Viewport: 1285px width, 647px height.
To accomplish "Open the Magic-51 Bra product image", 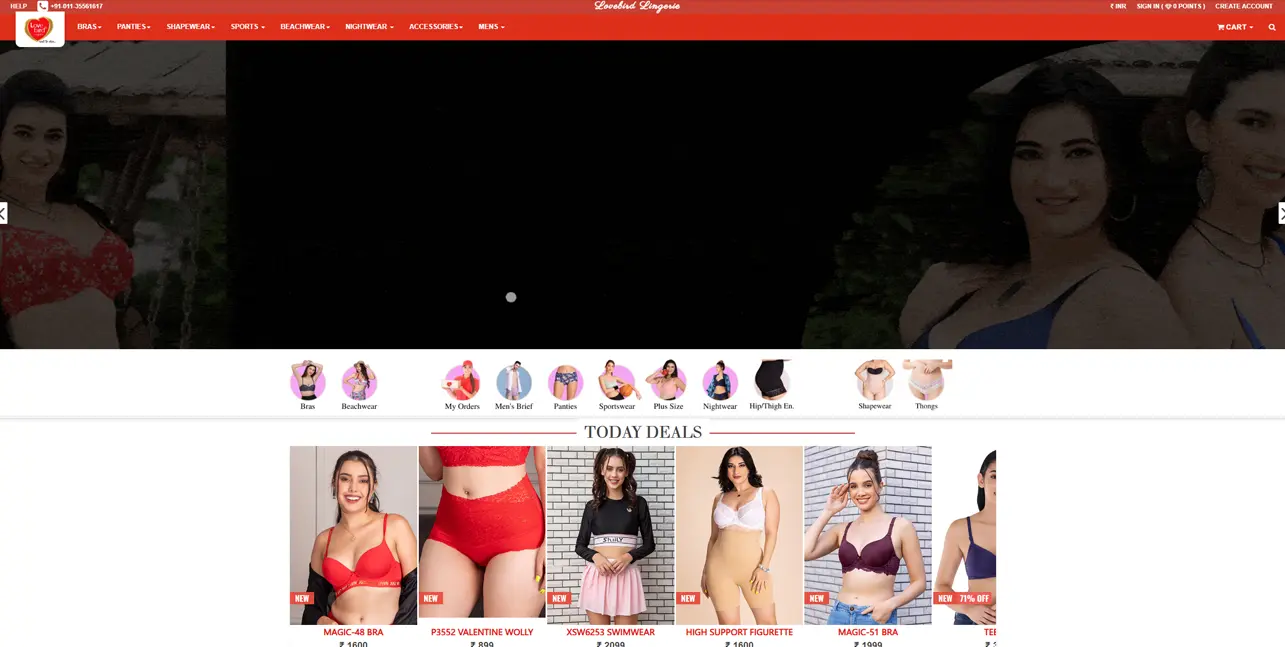I will (868, 535).
